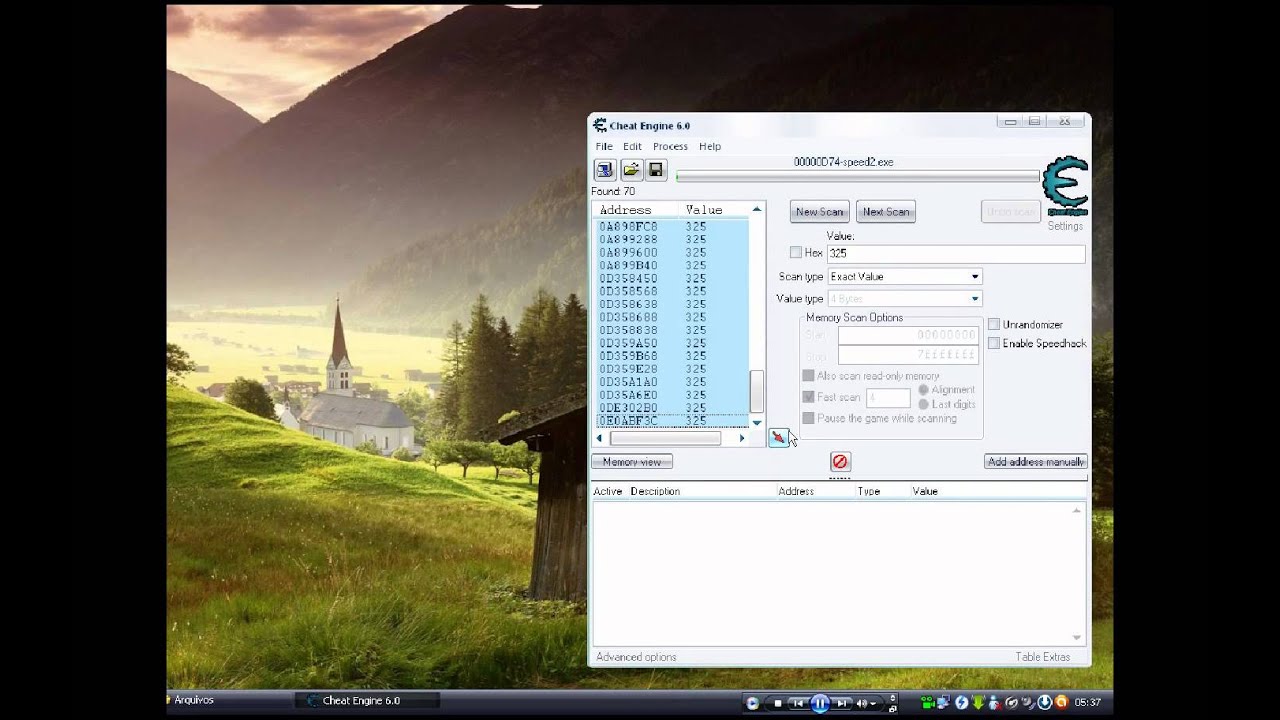This screenshot has width=1280, height=720.
Task: Open Table Extras
Action: click(1043, 657)
